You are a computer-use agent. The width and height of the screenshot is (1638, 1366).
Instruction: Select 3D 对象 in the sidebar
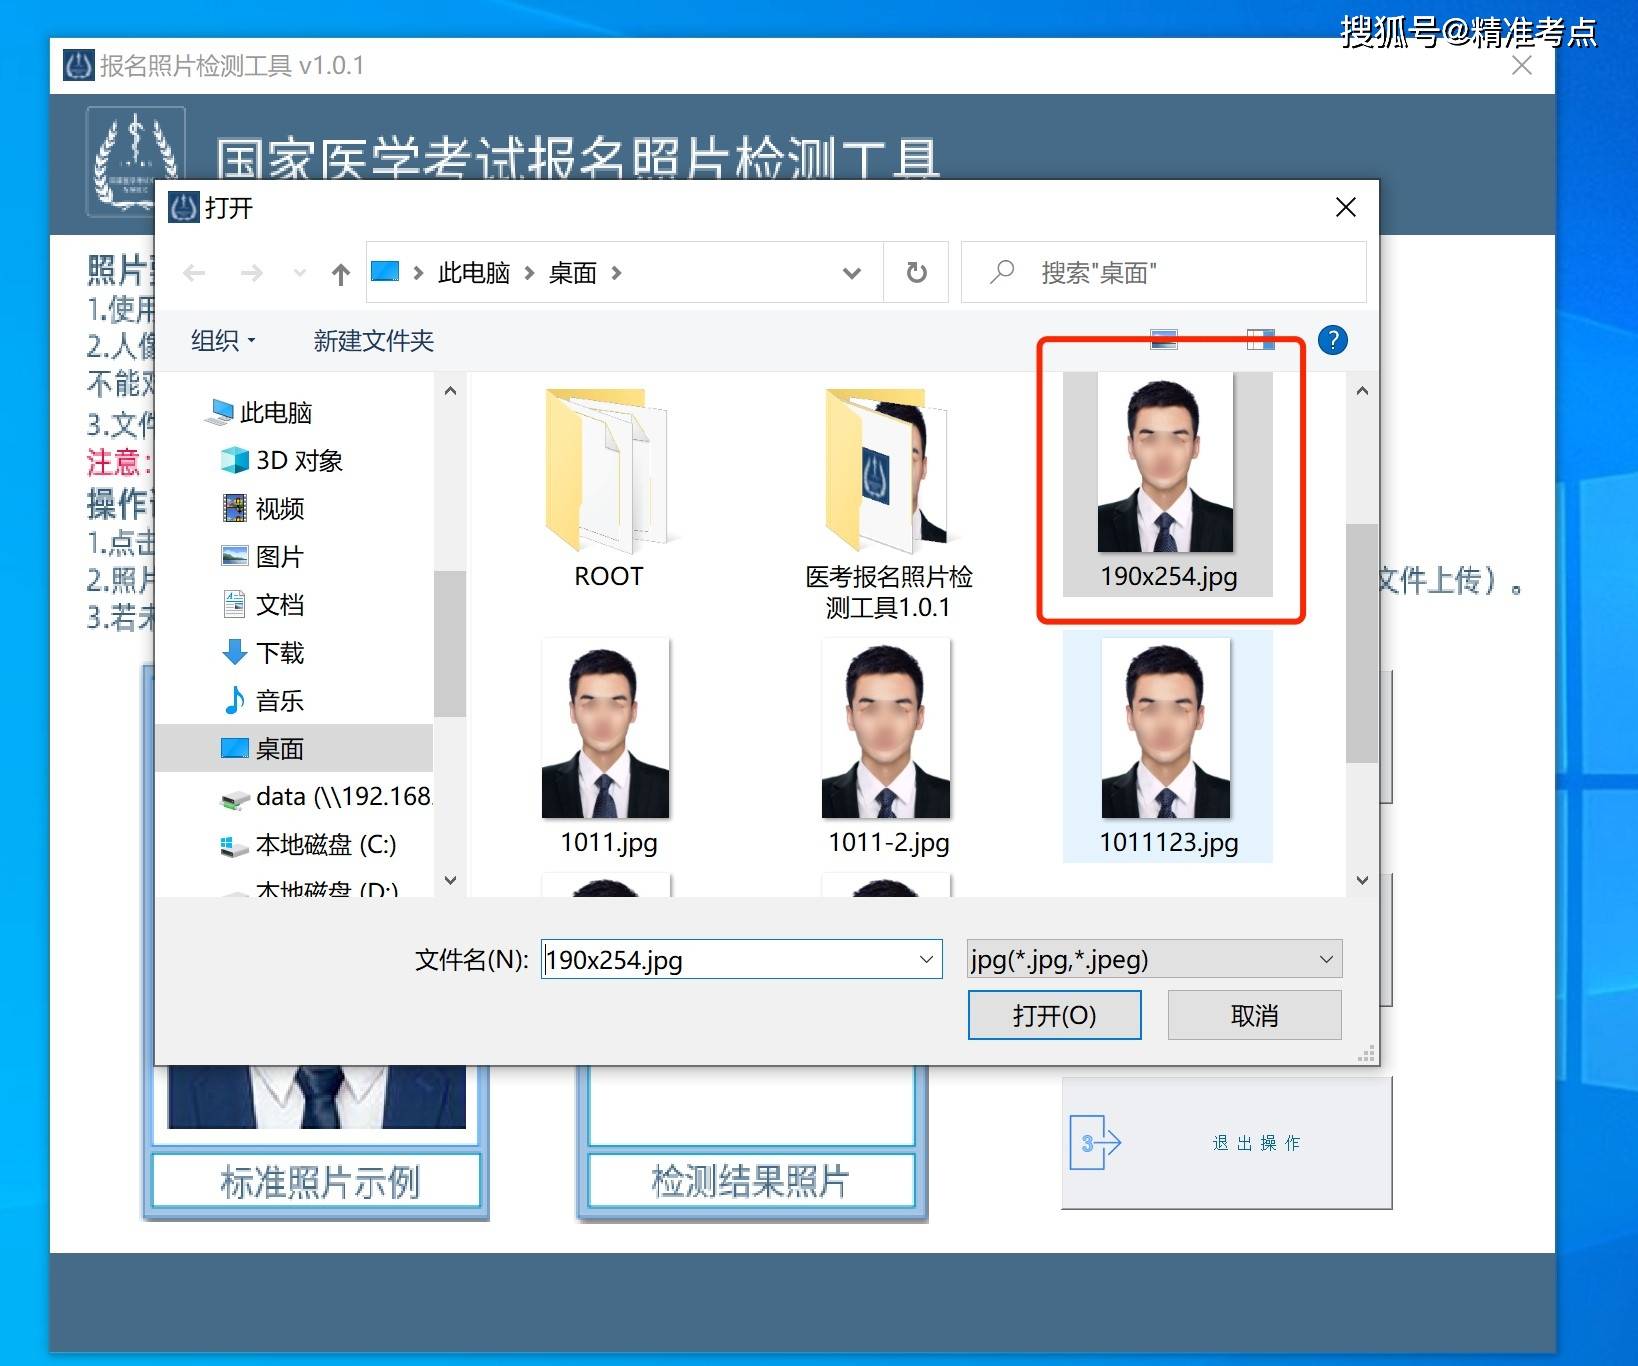(x=282, y=460)
